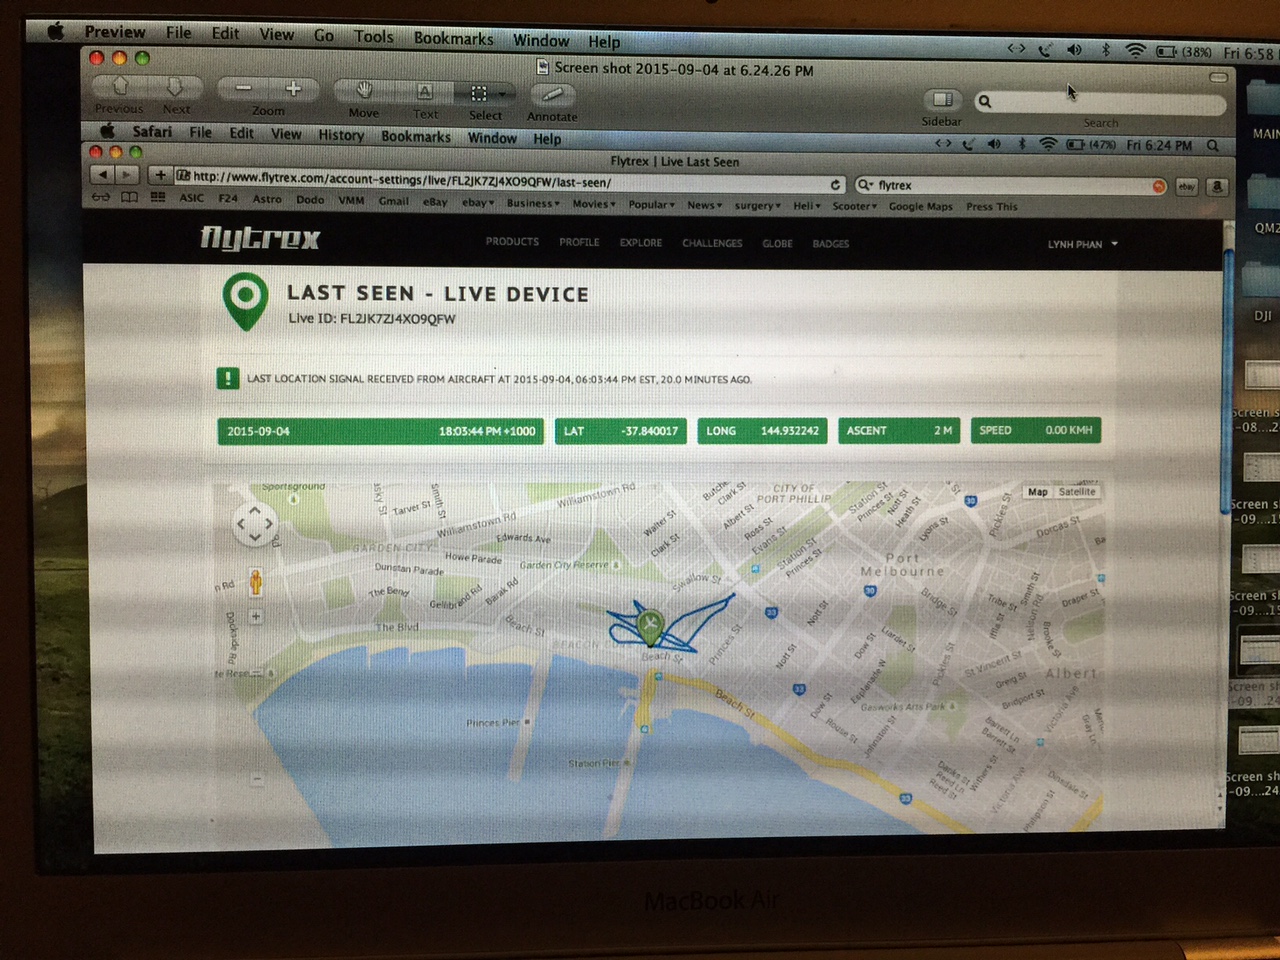Open Safari Top Sites grid icon

click(x=158, y=197)
